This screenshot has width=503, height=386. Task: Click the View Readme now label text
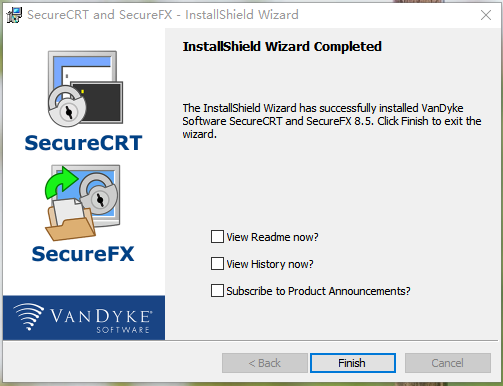[272, 237]
